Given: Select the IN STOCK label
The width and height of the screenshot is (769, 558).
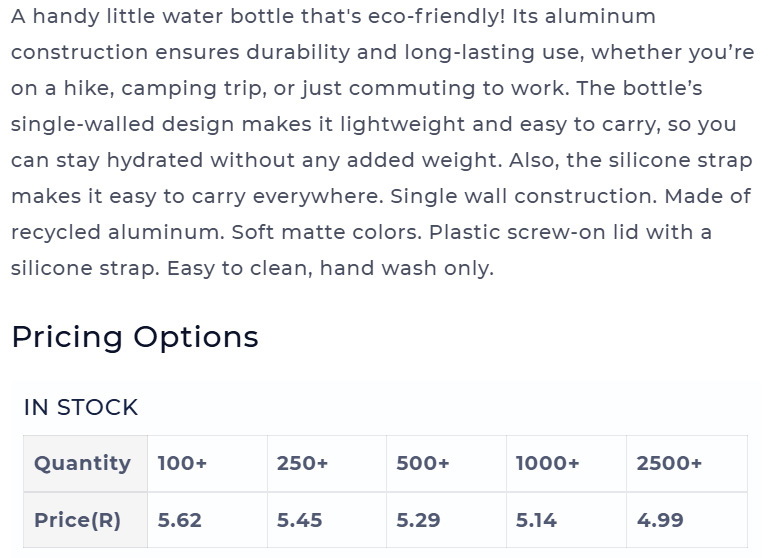Looking at the screenshot, I should click(x=81, y=407).
